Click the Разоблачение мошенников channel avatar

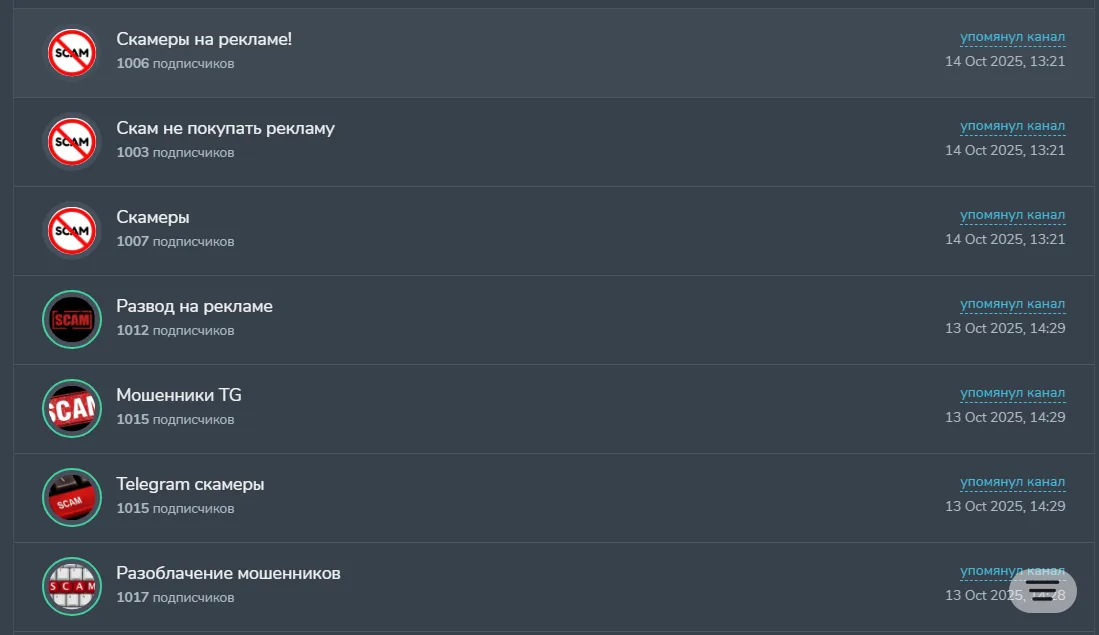(72, 587)
